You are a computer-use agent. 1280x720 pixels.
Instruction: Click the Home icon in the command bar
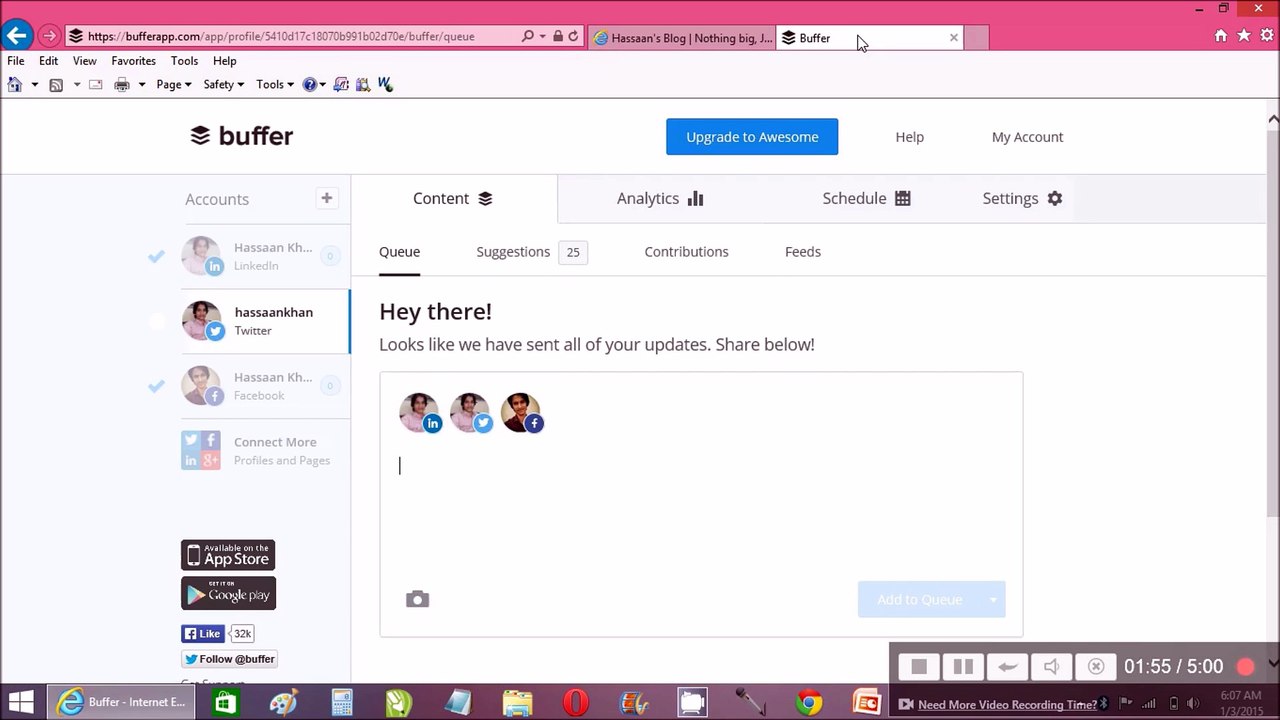click(14, 84)
